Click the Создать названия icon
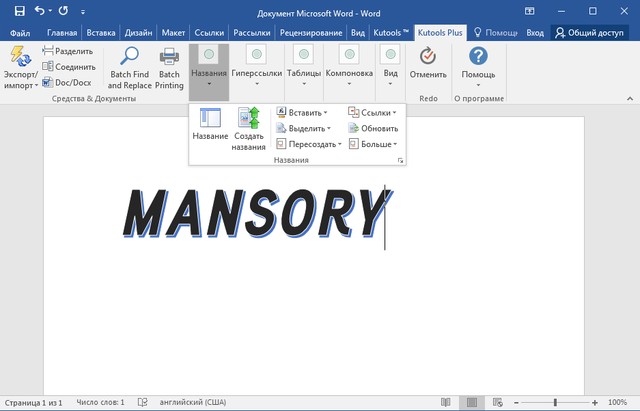Screen dimensions: 640x411 [248, 119]
